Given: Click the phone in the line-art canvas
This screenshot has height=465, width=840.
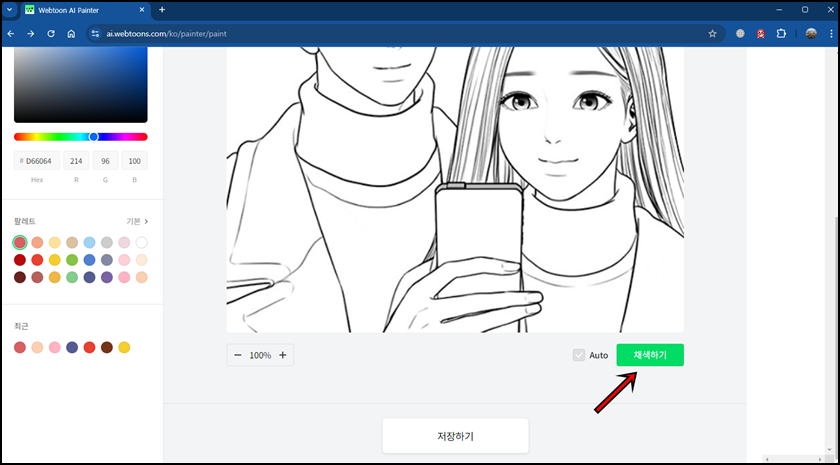Looking at the screenshot, I should click(478, 228).
